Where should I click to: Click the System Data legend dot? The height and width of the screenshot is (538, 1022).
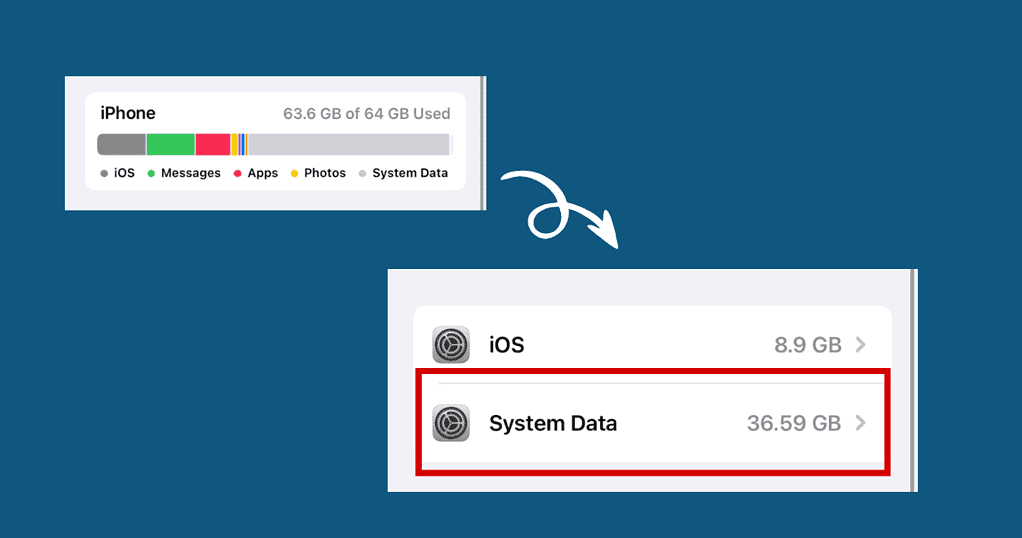coord(362,173)
